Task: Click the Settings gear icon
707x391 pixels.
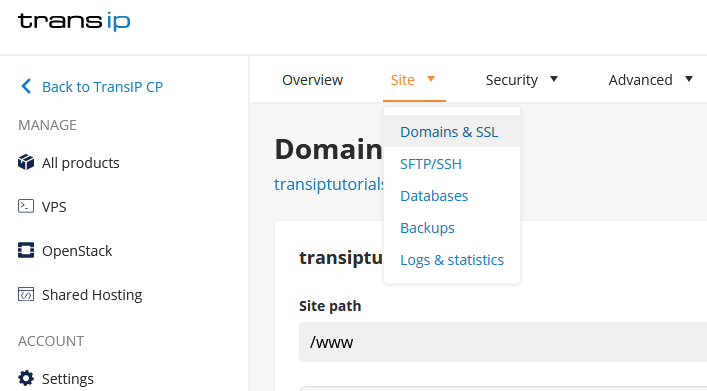Action: (26, 378)
